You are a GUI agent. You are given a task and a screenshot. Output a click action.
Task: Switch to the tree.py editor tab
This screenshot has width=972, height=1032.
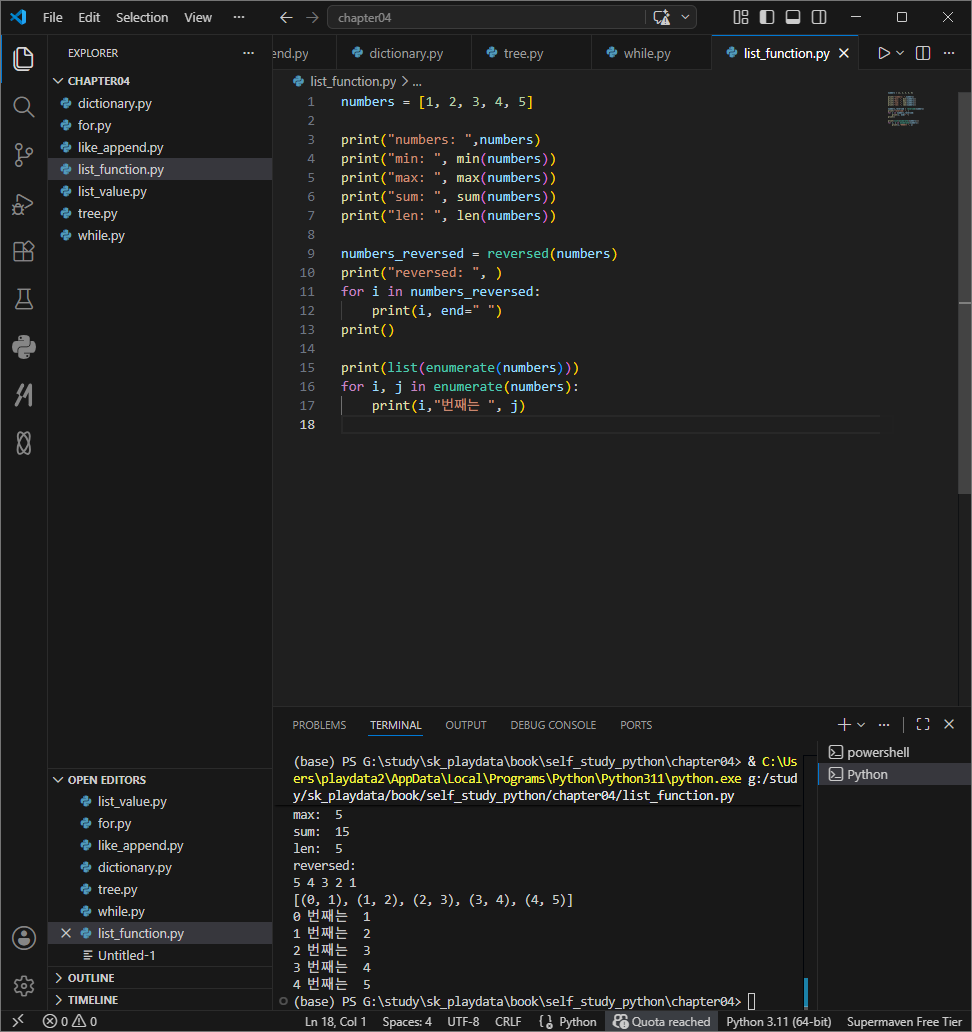tap(531, 53)
